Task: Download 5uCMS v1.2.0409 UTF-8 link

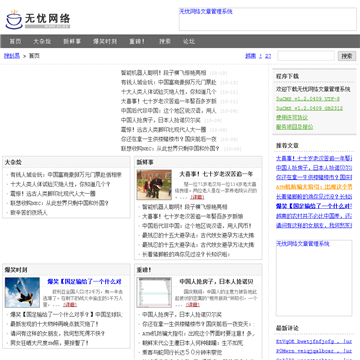Action: [x=308, y=99]
